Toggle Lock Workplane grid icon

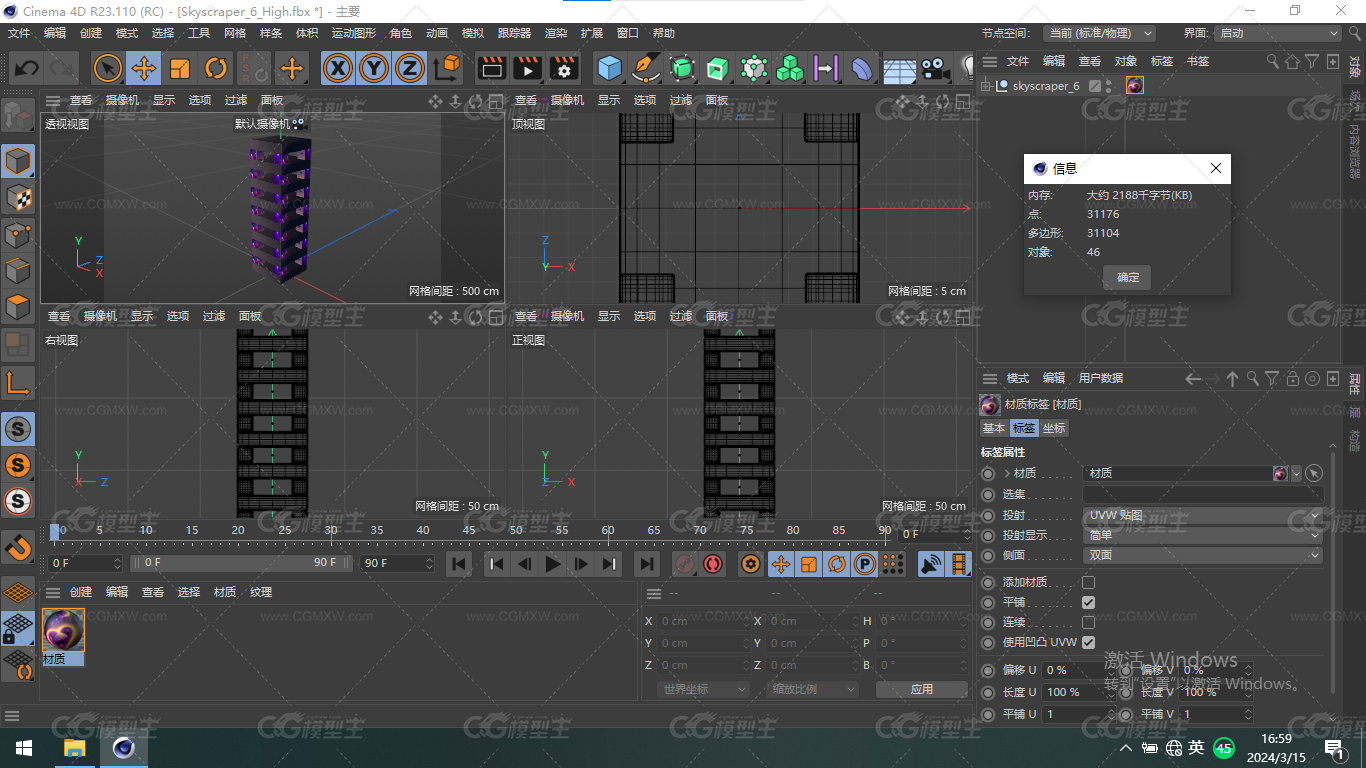coord(18,628)
